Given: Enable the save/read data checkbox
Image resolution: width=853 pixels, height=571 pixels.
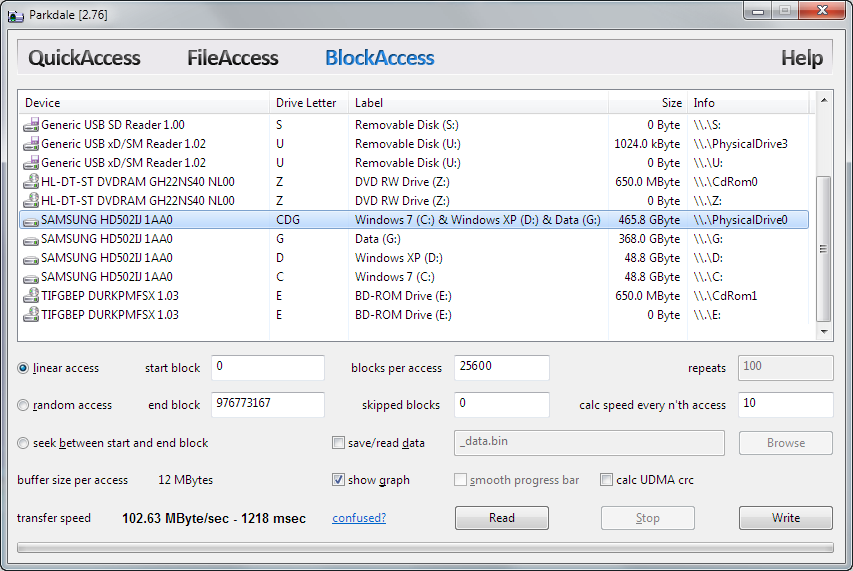Looking at the screenshot, I should pos(338,443).
